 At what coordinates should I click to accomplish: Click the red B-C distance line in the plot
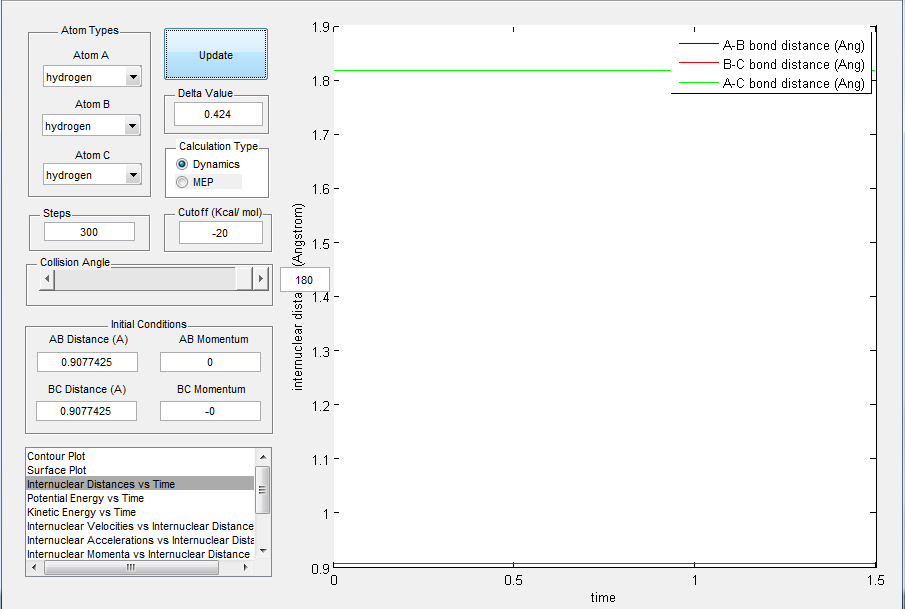click(x=605, y=563)
